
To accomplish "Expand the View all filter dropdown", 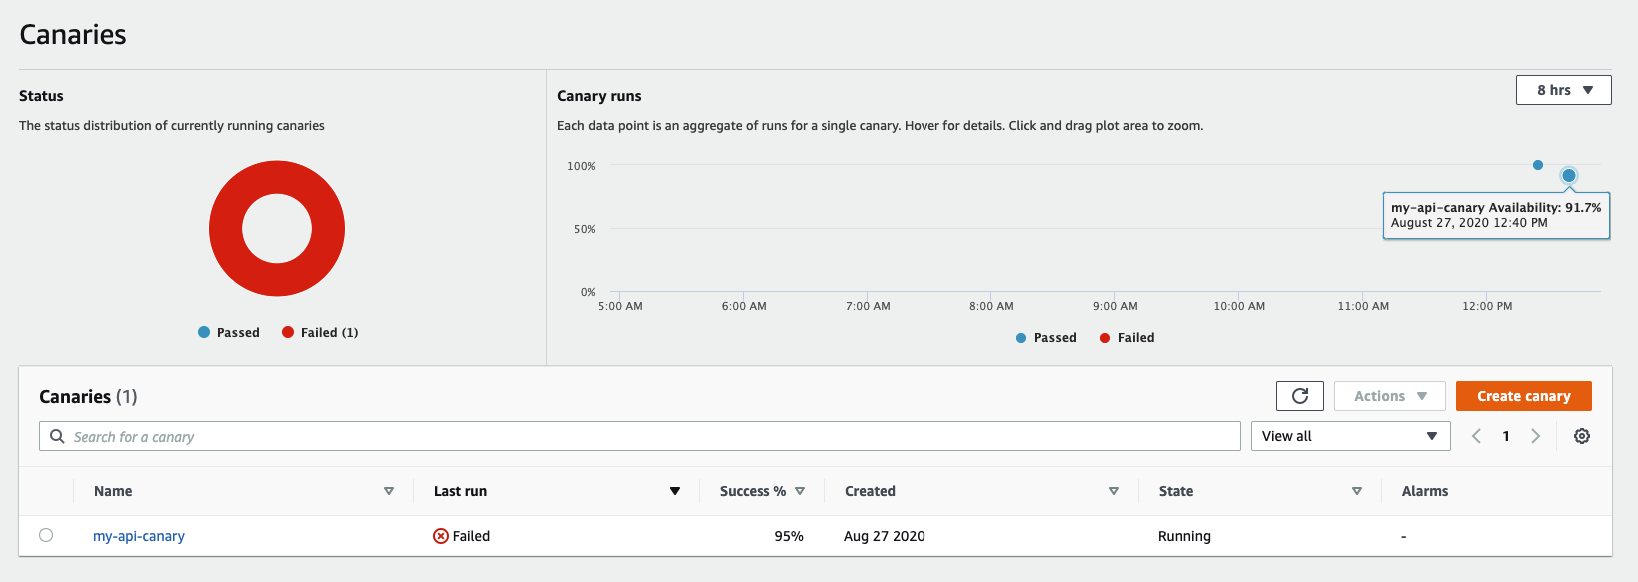I will click(1349, 436).
